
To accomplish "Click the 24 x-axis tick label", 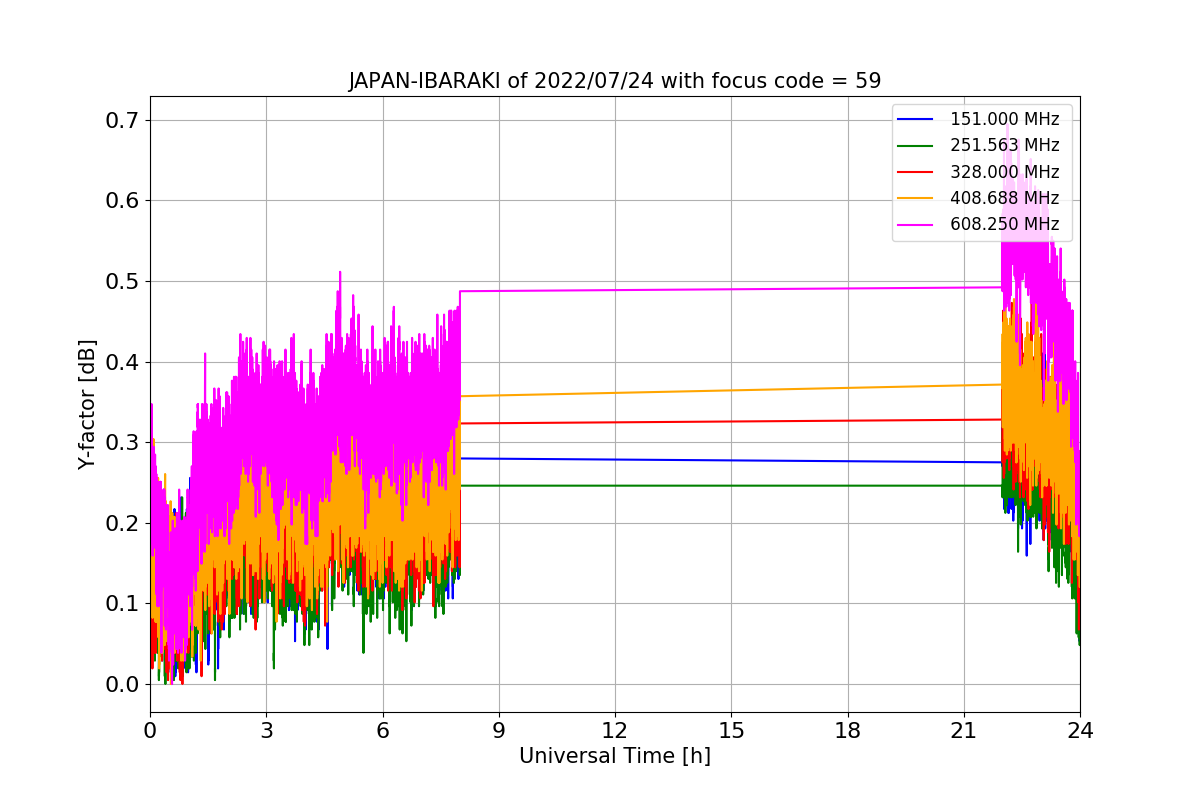I will (x=1080, y=730).
